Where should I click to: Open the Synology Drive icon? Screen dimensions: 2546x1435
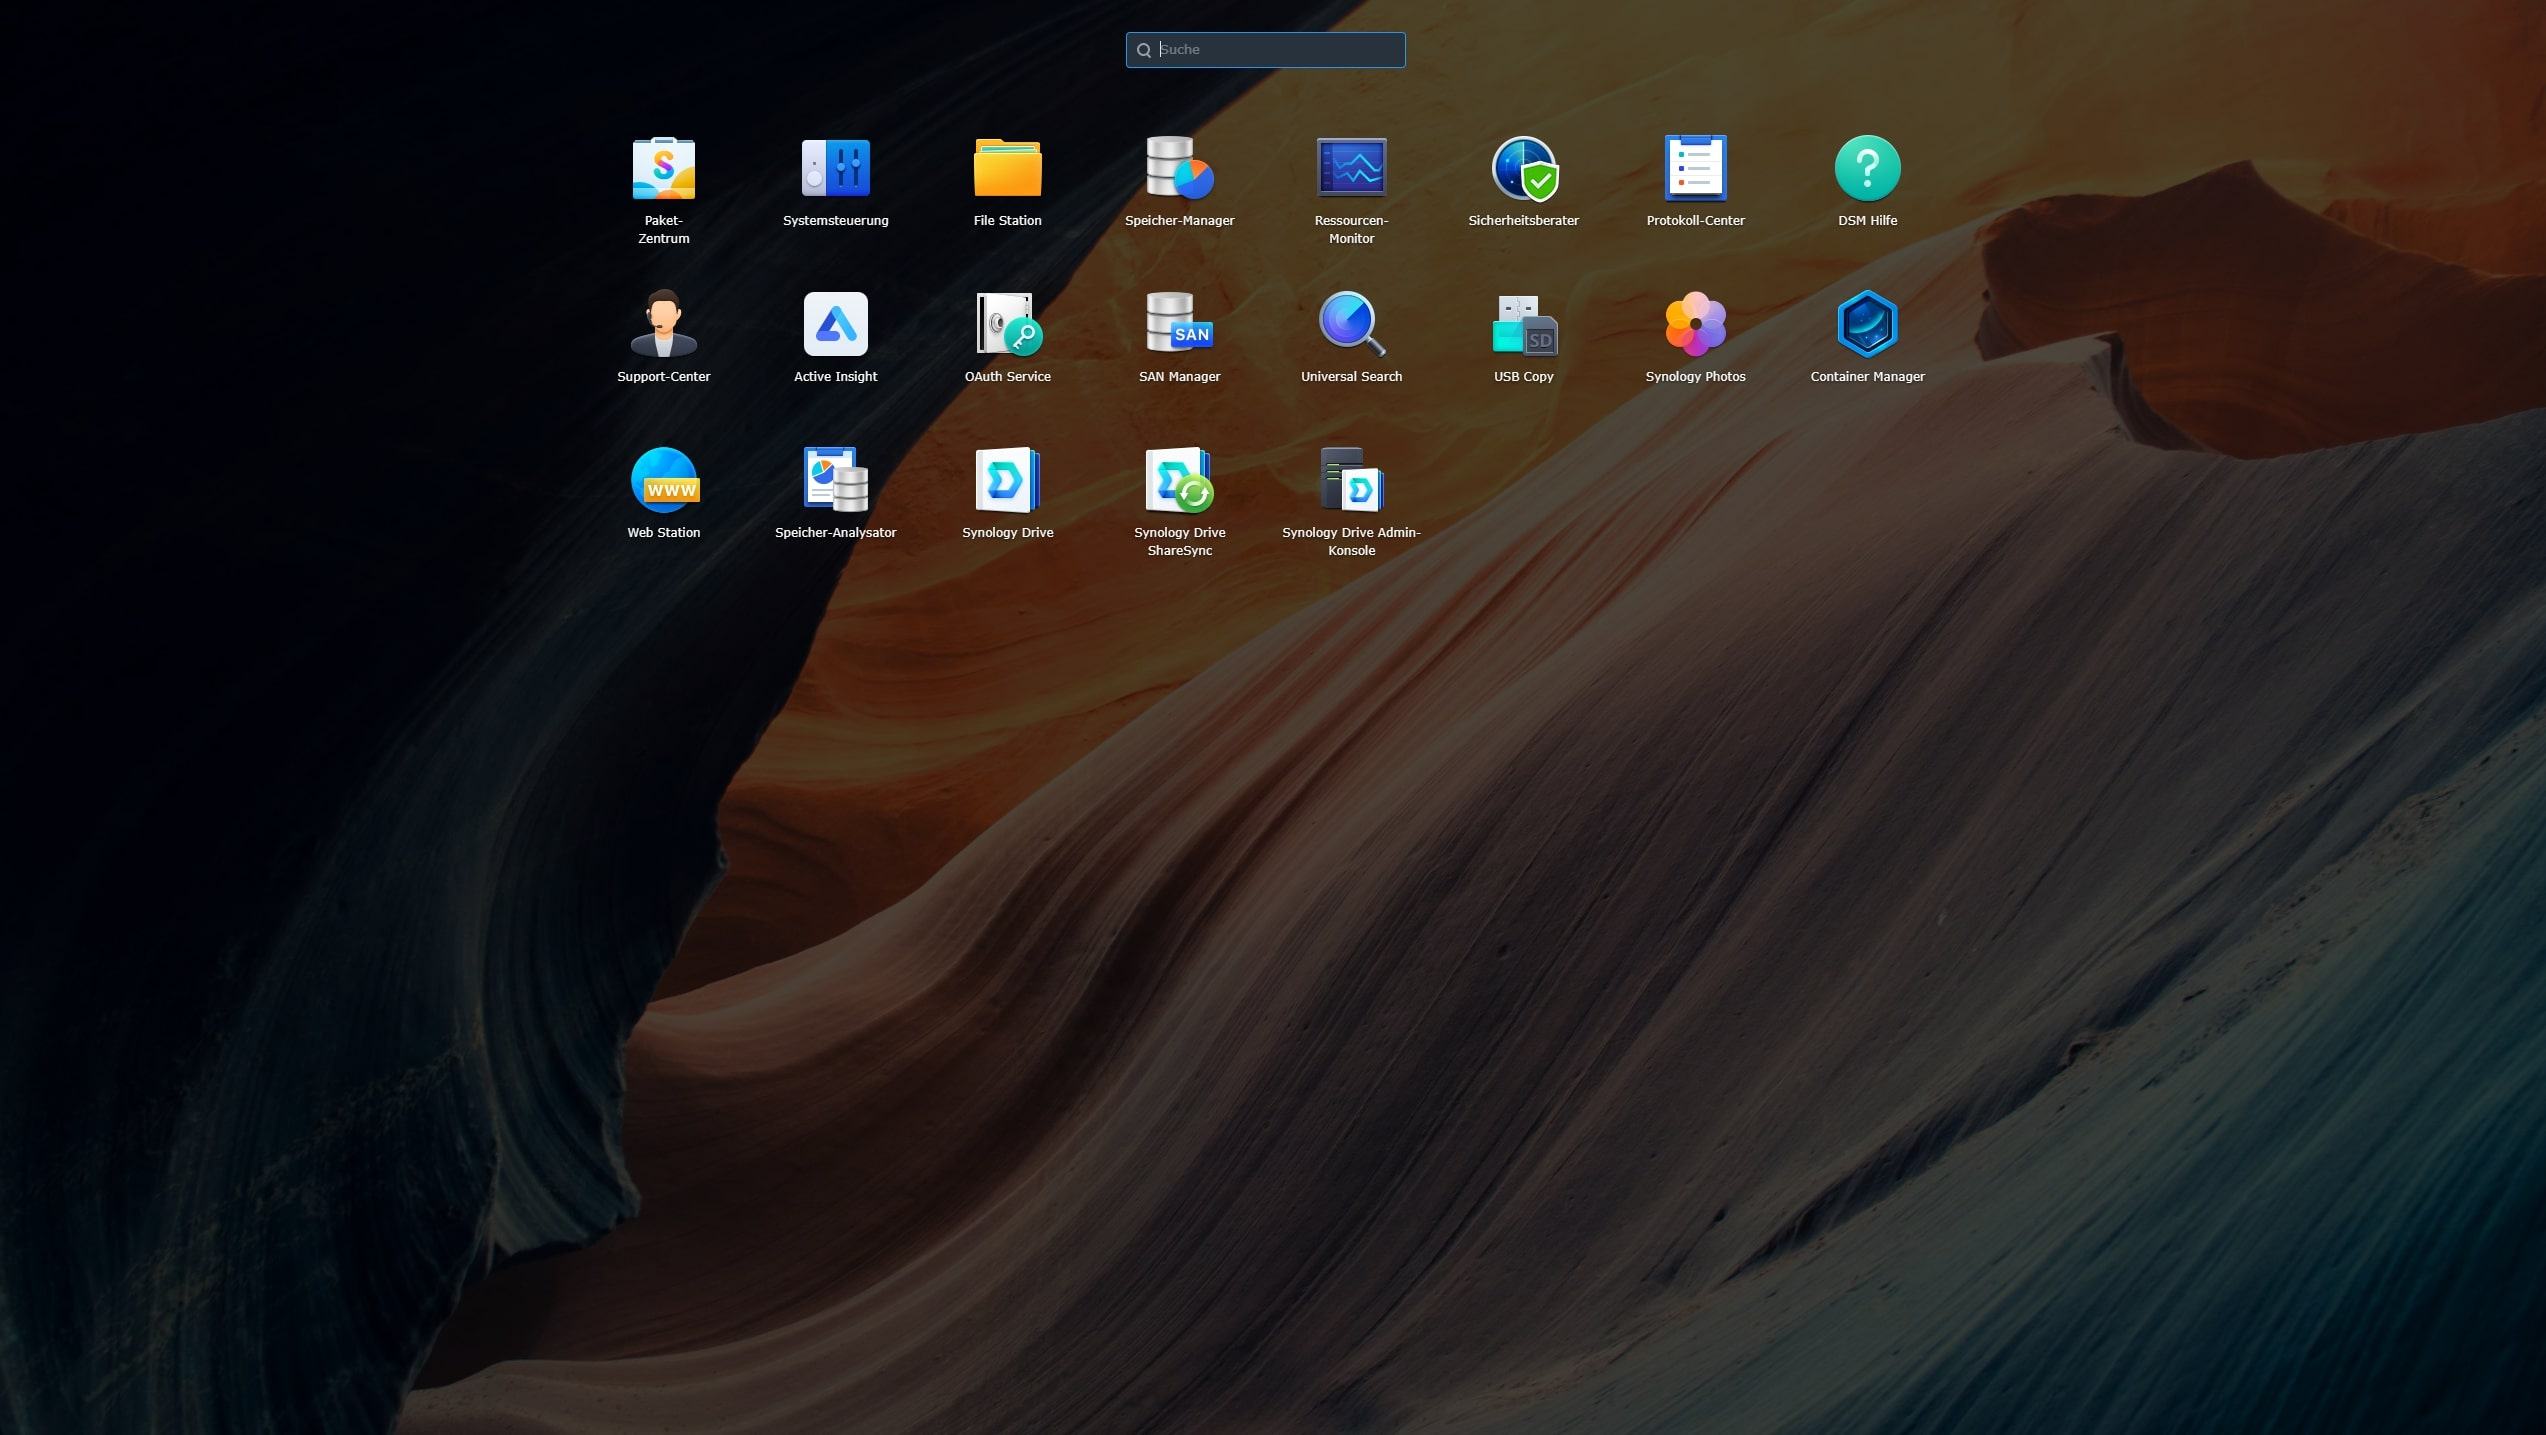(x=1007, y=480)
